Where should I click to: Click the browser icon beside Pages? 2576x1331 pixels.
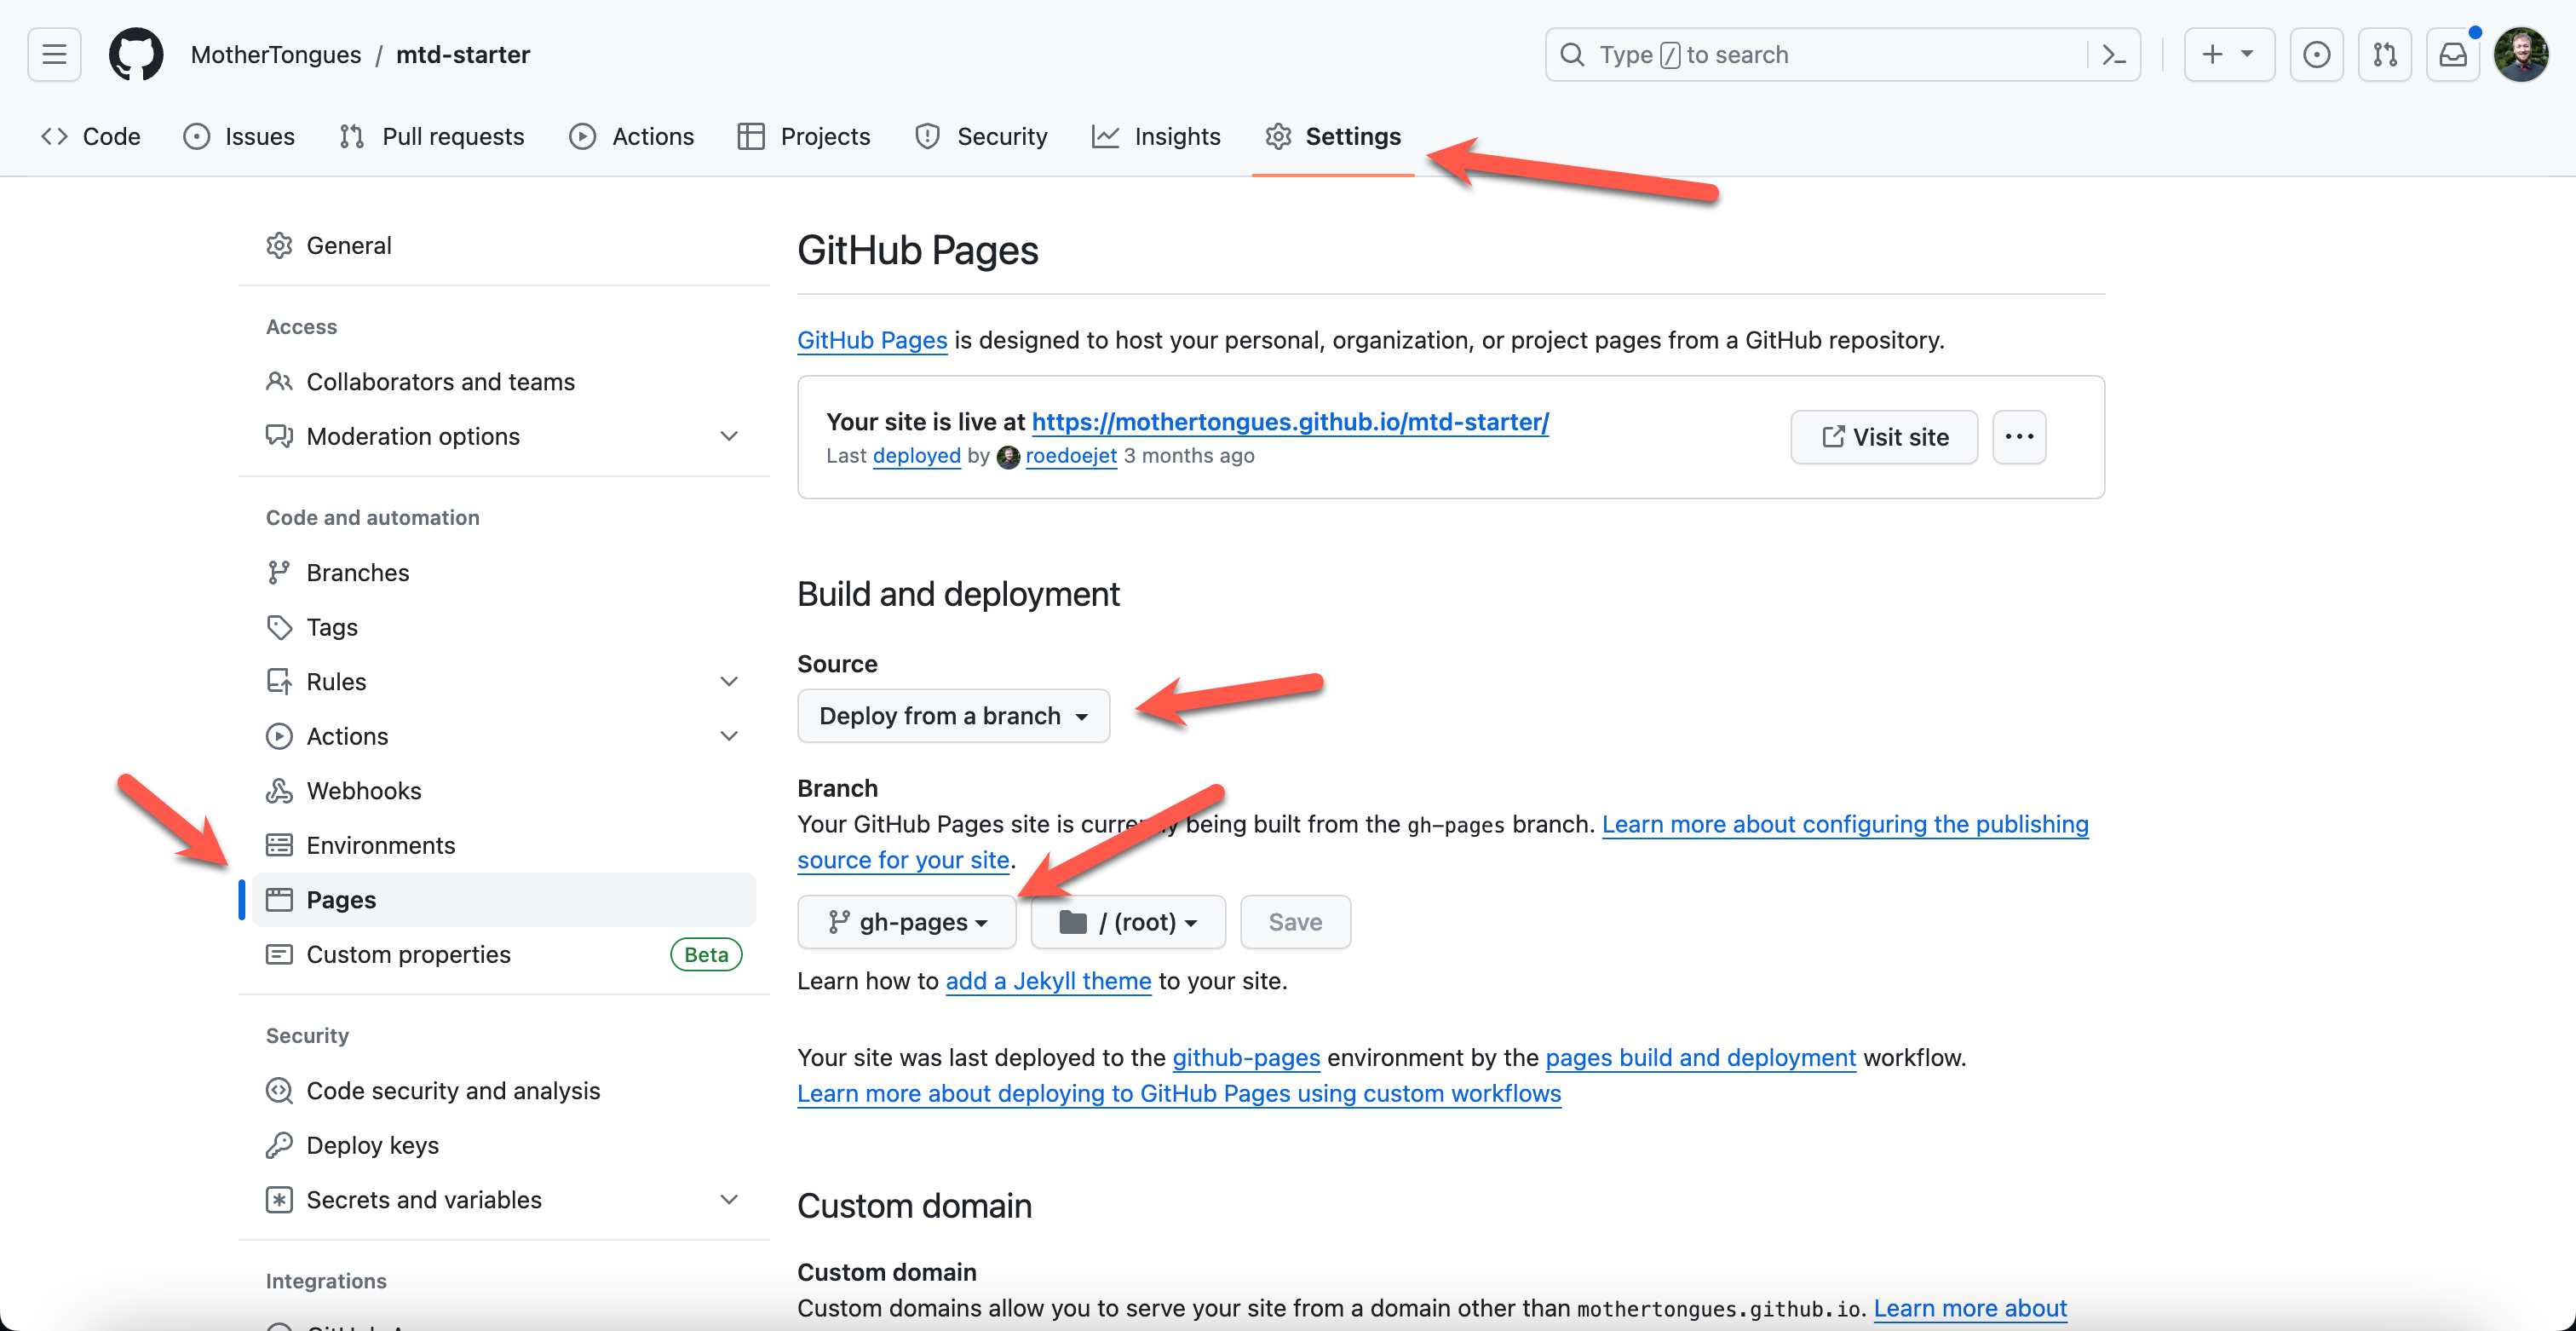(279, 900)
